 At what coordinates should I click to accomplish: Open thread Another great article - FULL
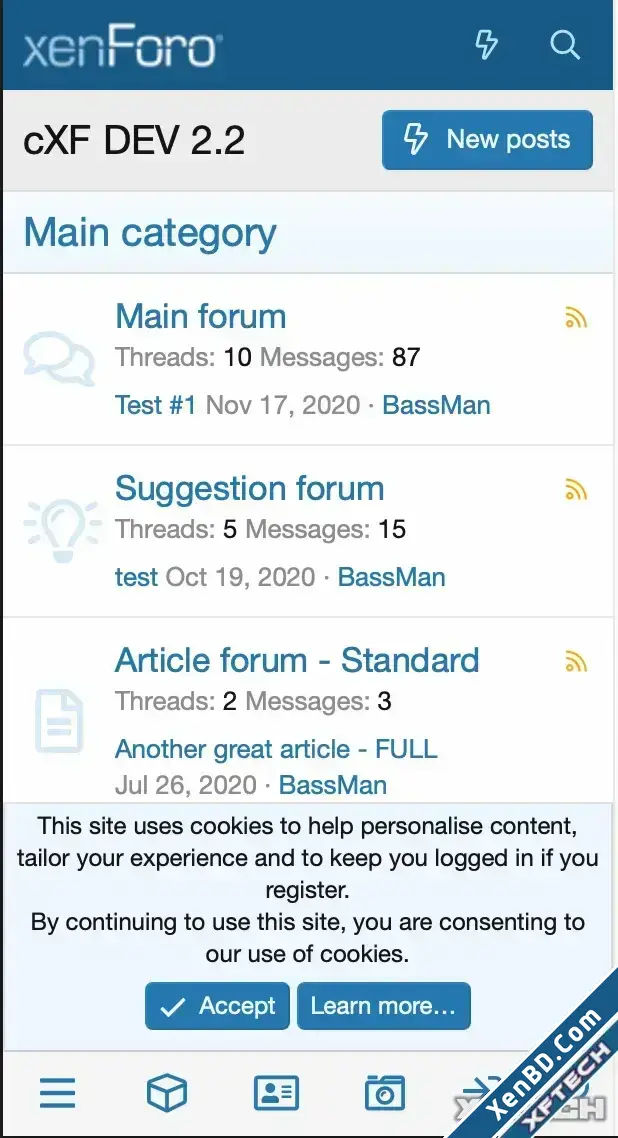coord(276,749)
